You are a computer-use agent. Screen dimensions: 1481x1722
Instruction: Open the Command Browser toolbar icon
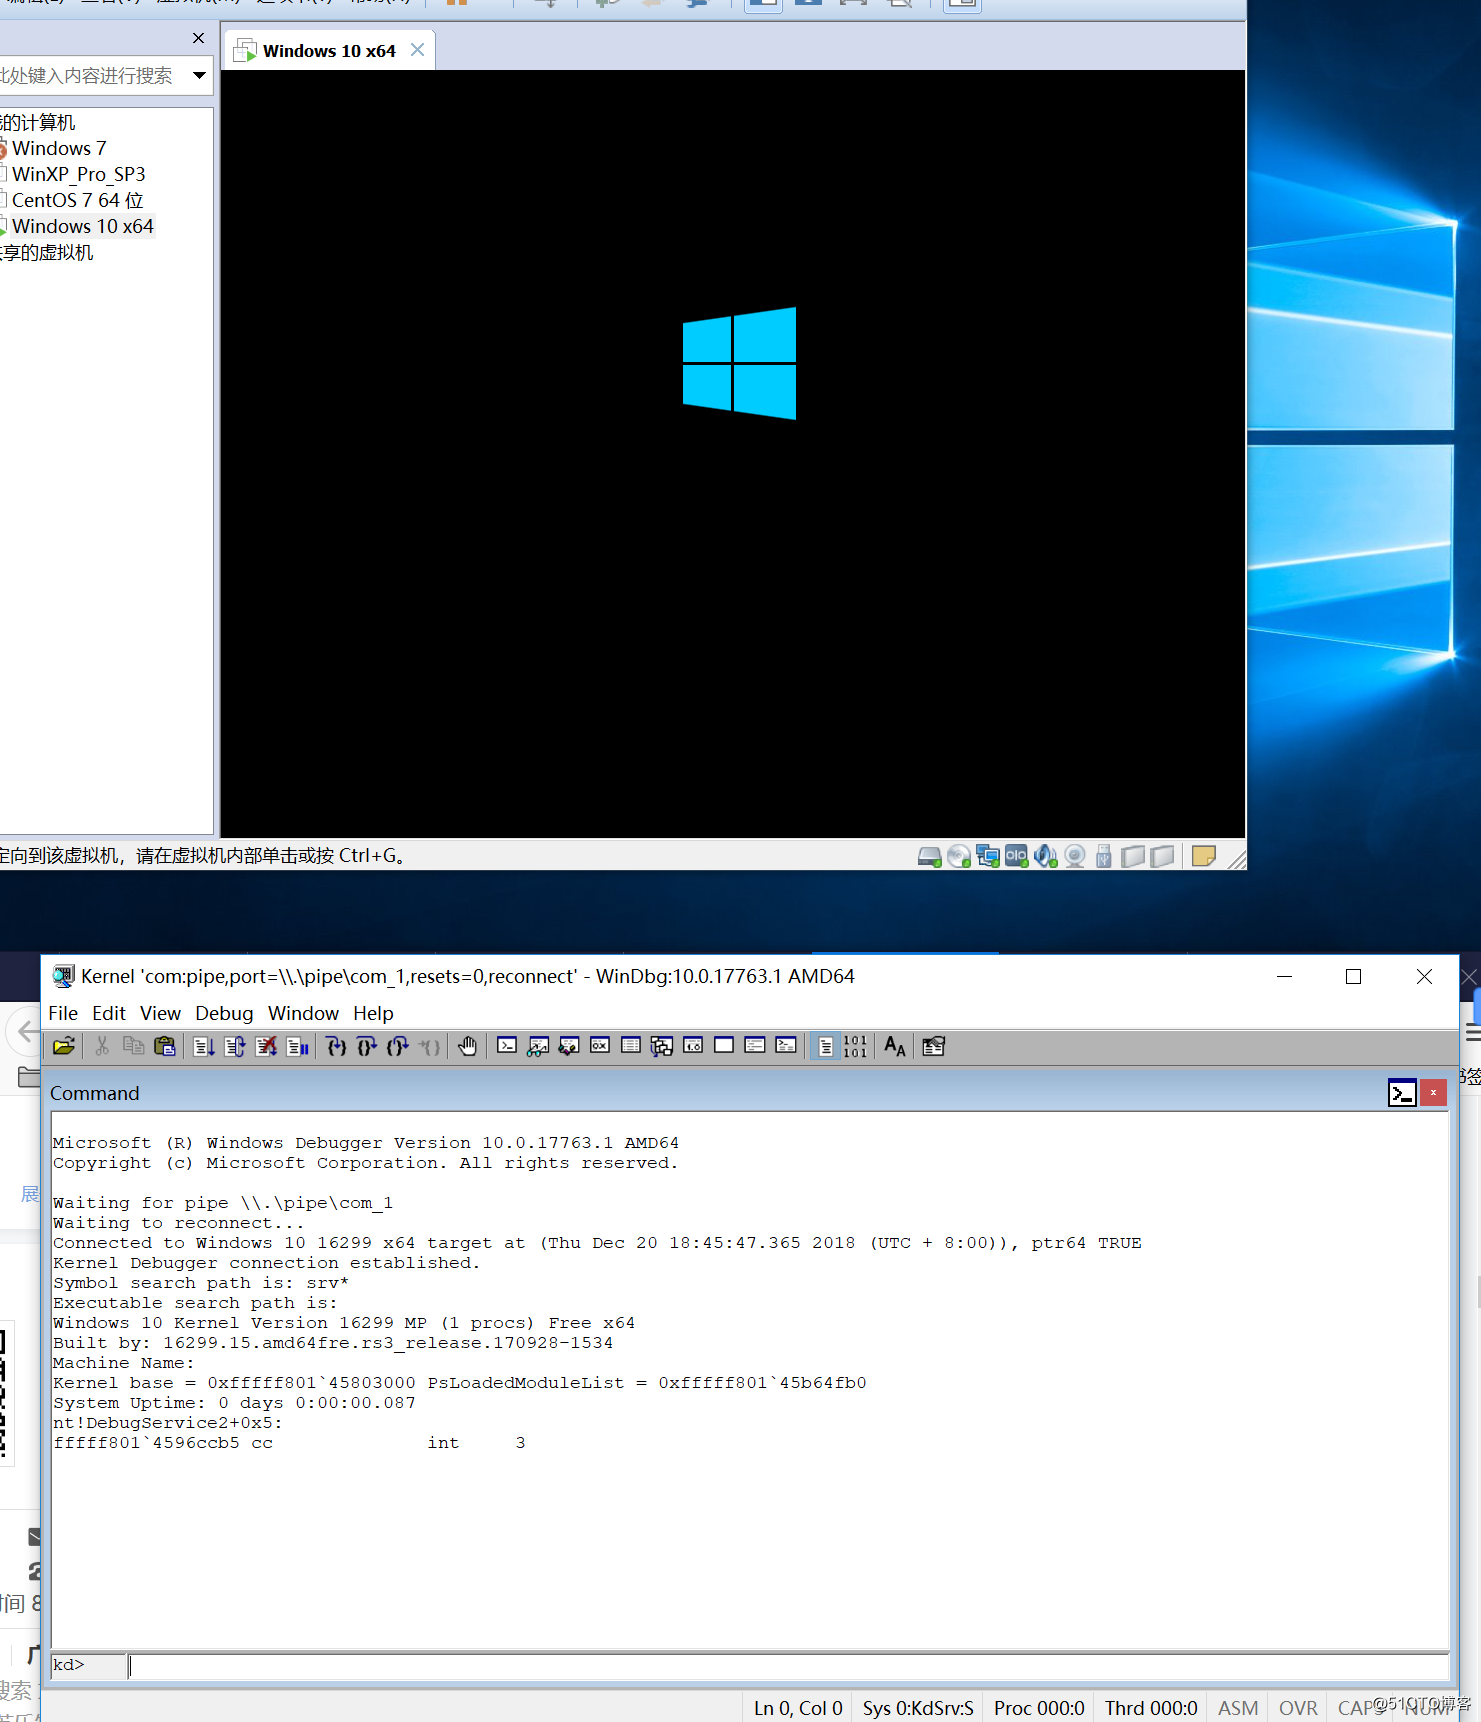(x=786, y=1046)
